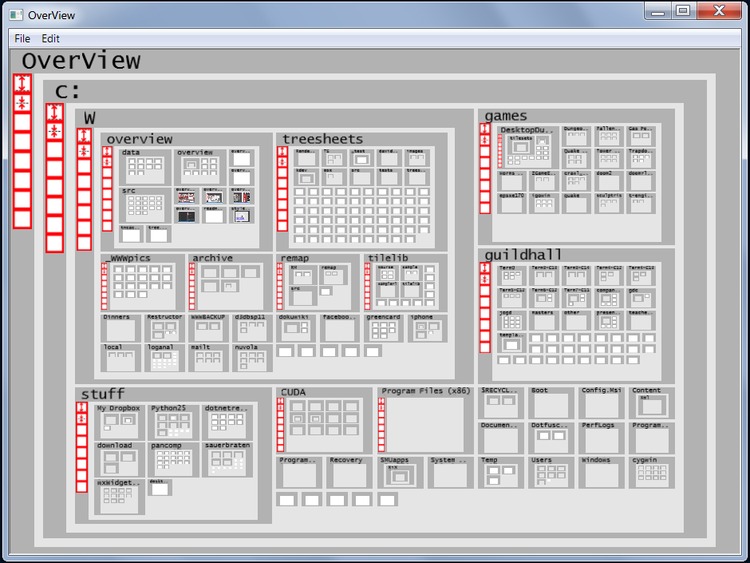Click the top red icon beside Program Files (x86)

point(381,402)
